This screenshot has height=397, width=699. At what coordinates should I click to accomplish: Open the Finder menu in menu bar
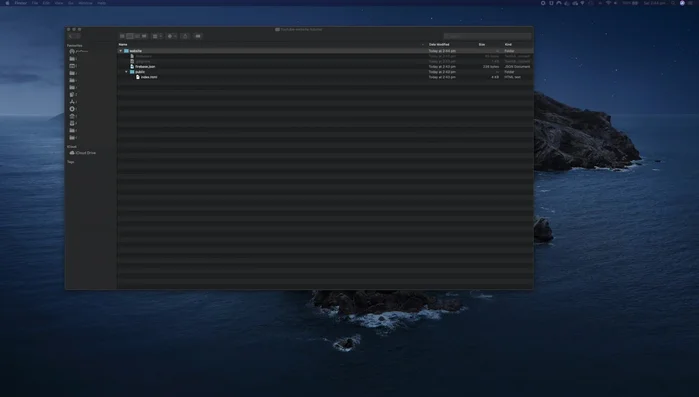(x=21, y=3)
